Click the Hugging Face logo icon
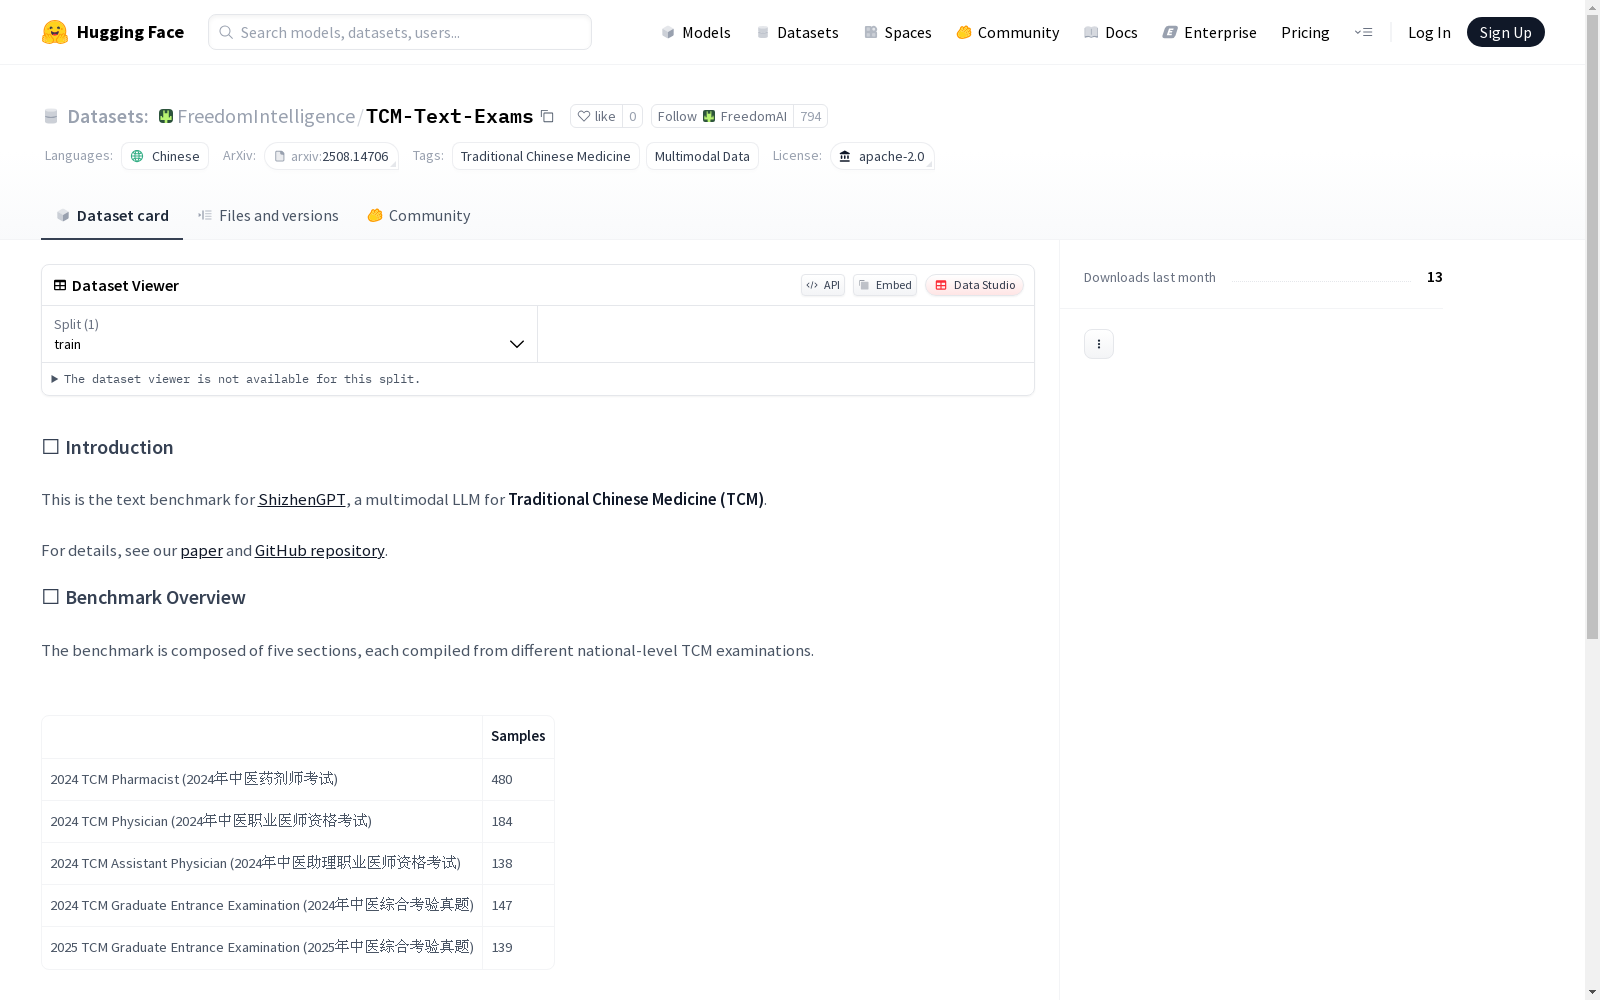Screen dimensions: 1600x1000 (x=55, y=32)
